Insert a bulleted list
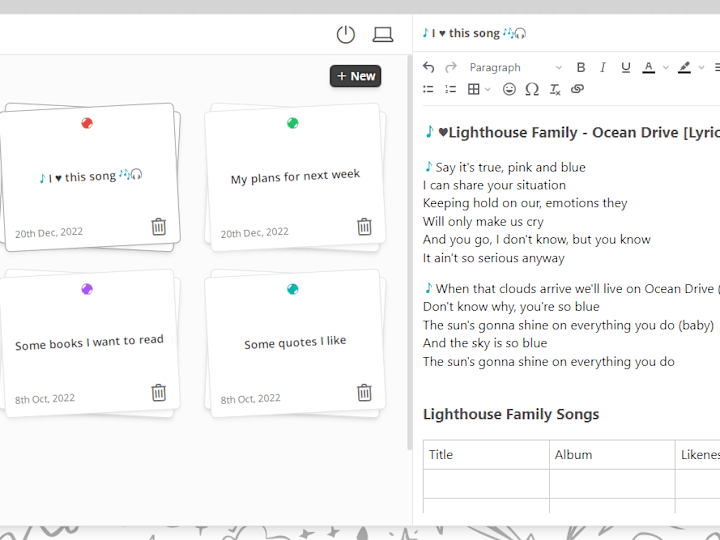Image resolution: width=720 pixels, height=540 pixels. coord(428,89)
